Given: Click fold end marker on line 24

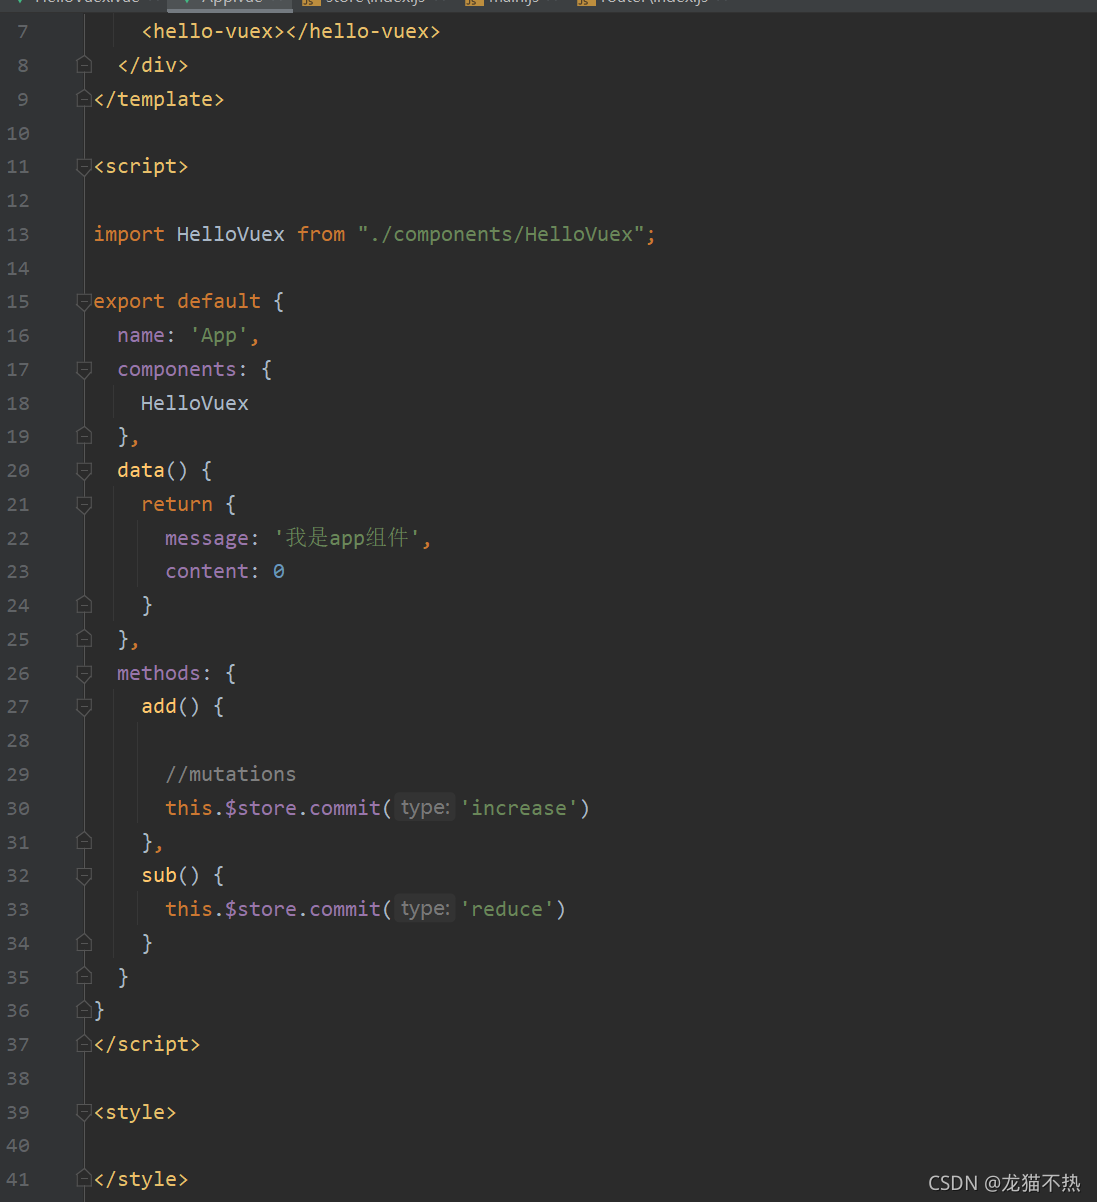Looking at the screenshot, I should click(84, 606).
